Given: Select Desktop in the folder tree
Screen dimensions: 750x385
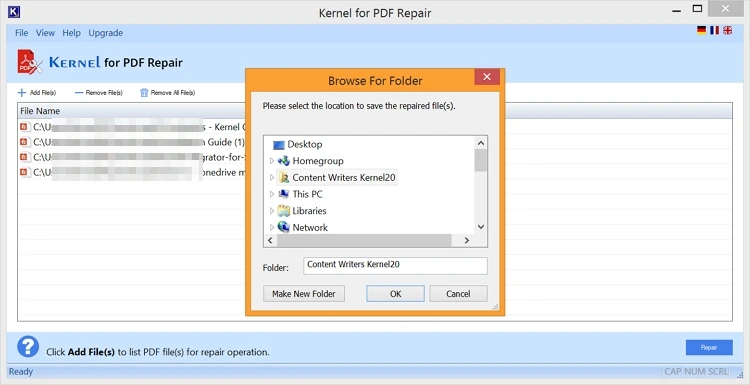Looking at the screenshot, I should 305,144.
